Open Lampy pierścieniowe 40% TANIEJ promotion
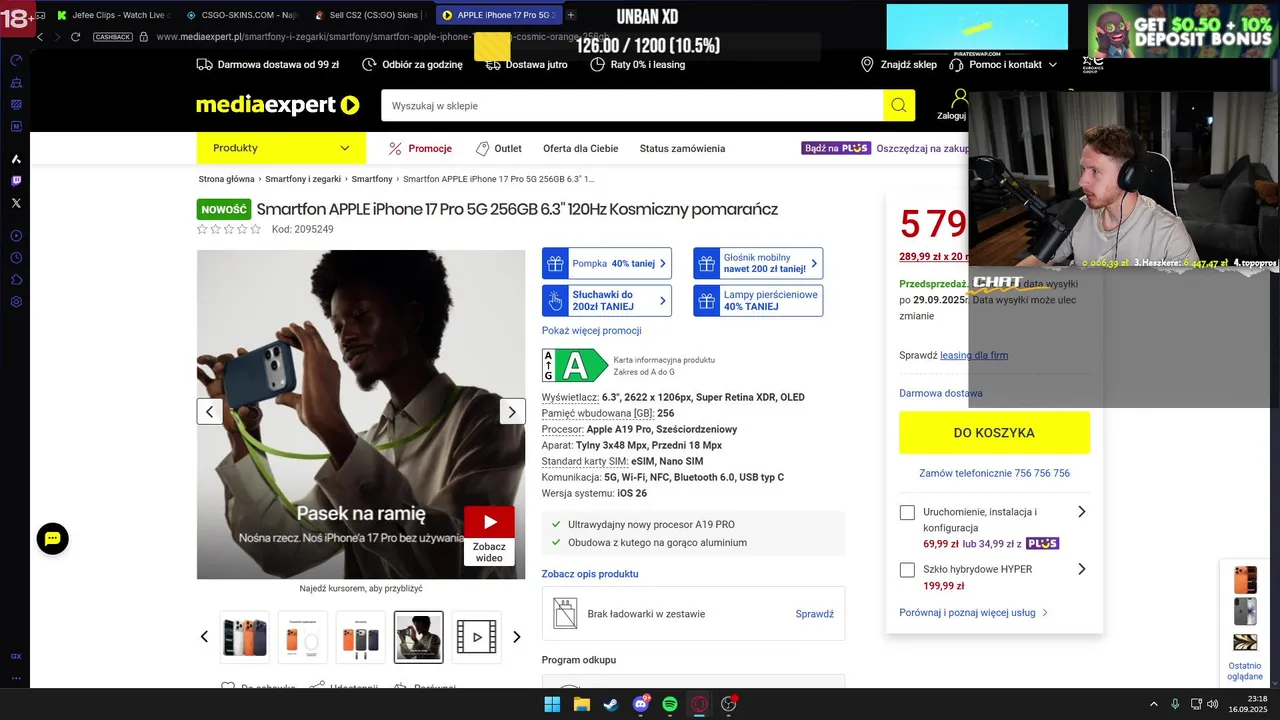The height and width of the screenshot is (720, 1280). [x=758, y=301]
